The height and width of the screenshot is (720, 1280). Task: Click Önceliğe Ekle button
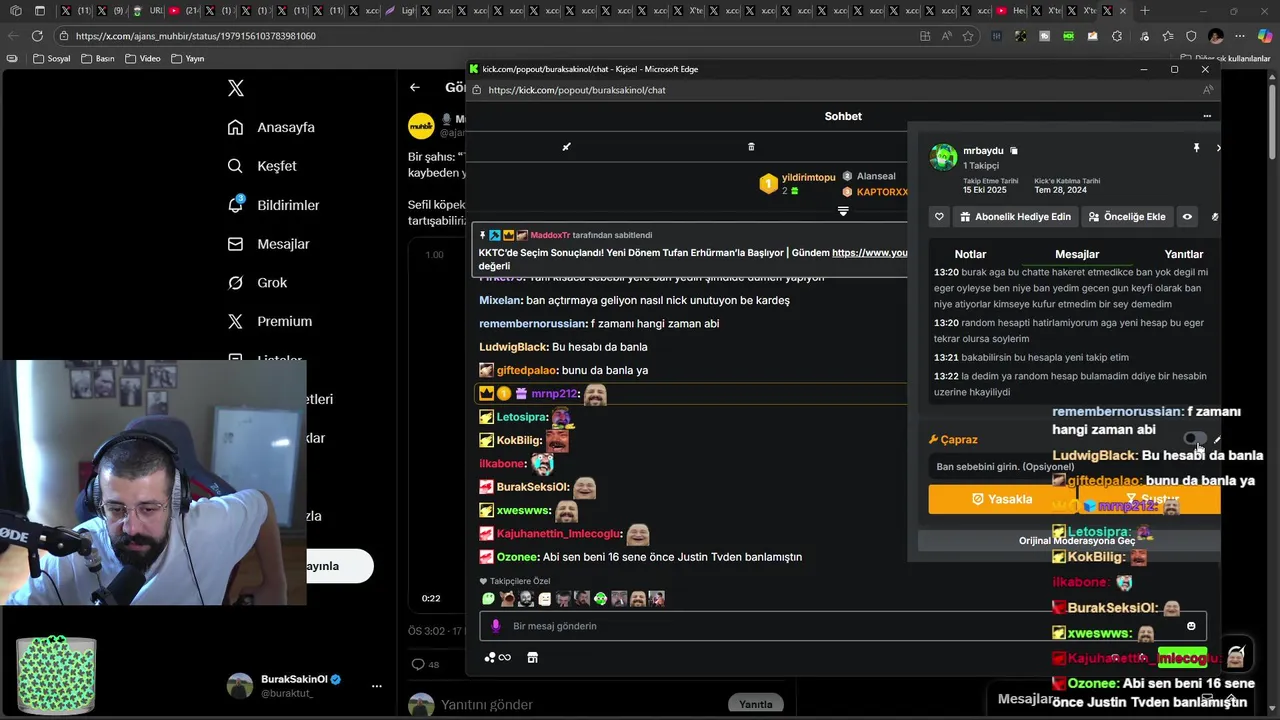(x=1127, y=216)
